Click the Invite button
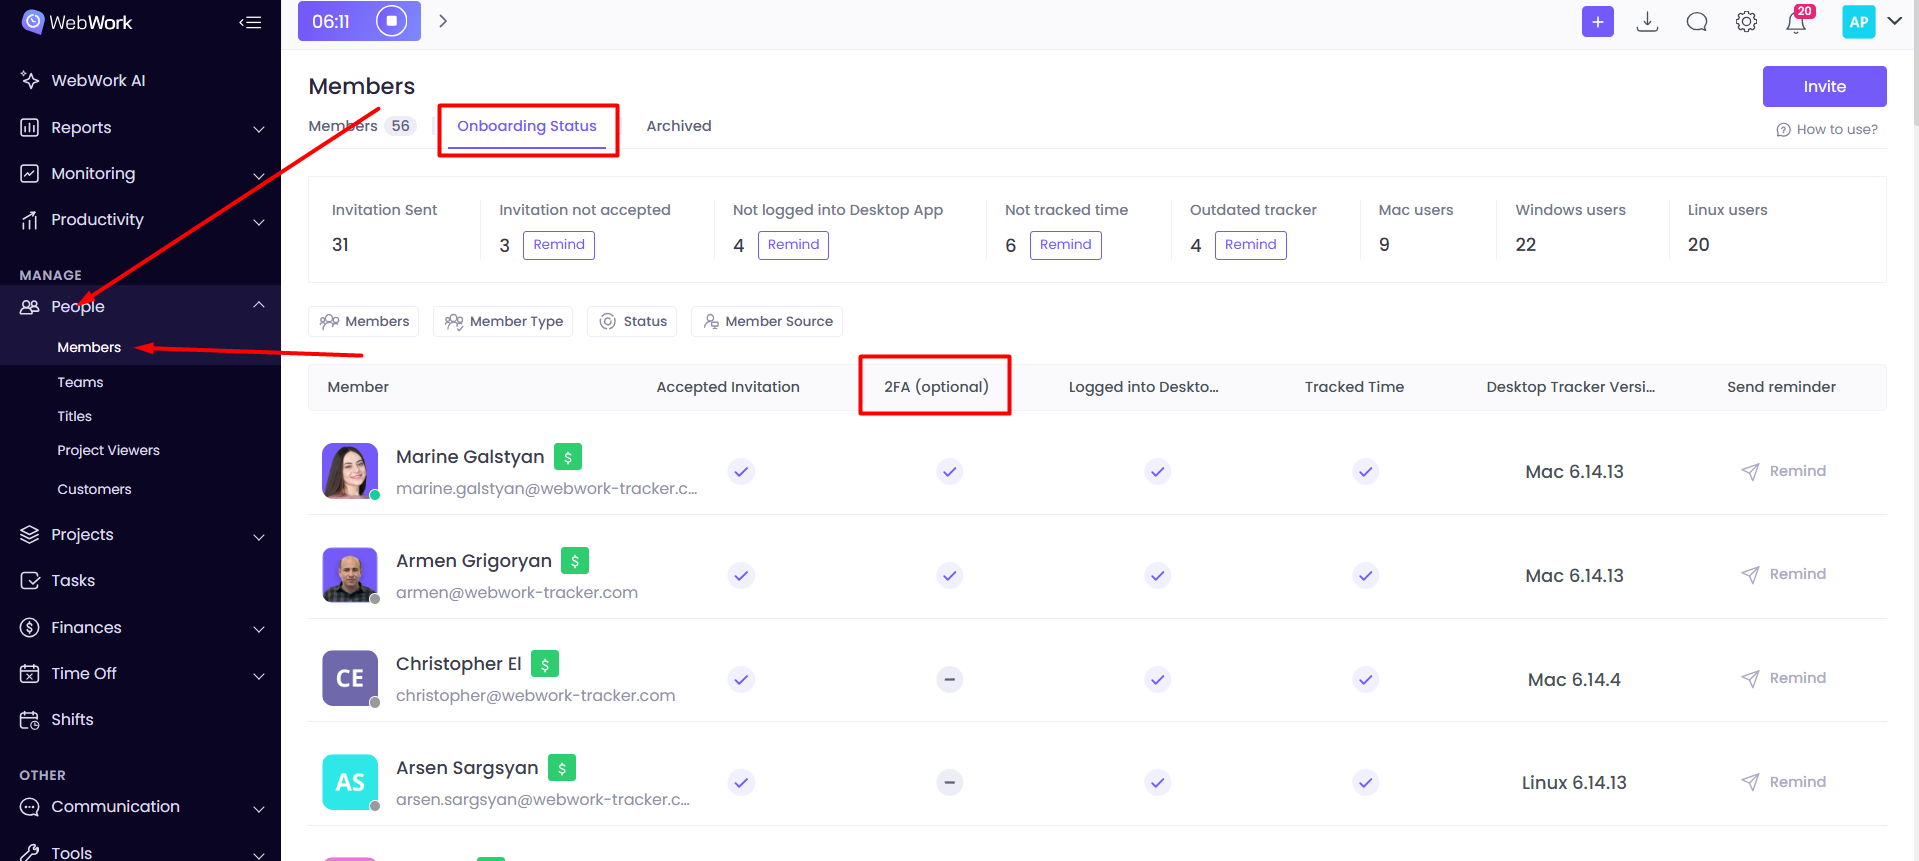Image resolution: width=1919 pixels, height=861 pixels. pyautogui.click(x=1824, y=86)
